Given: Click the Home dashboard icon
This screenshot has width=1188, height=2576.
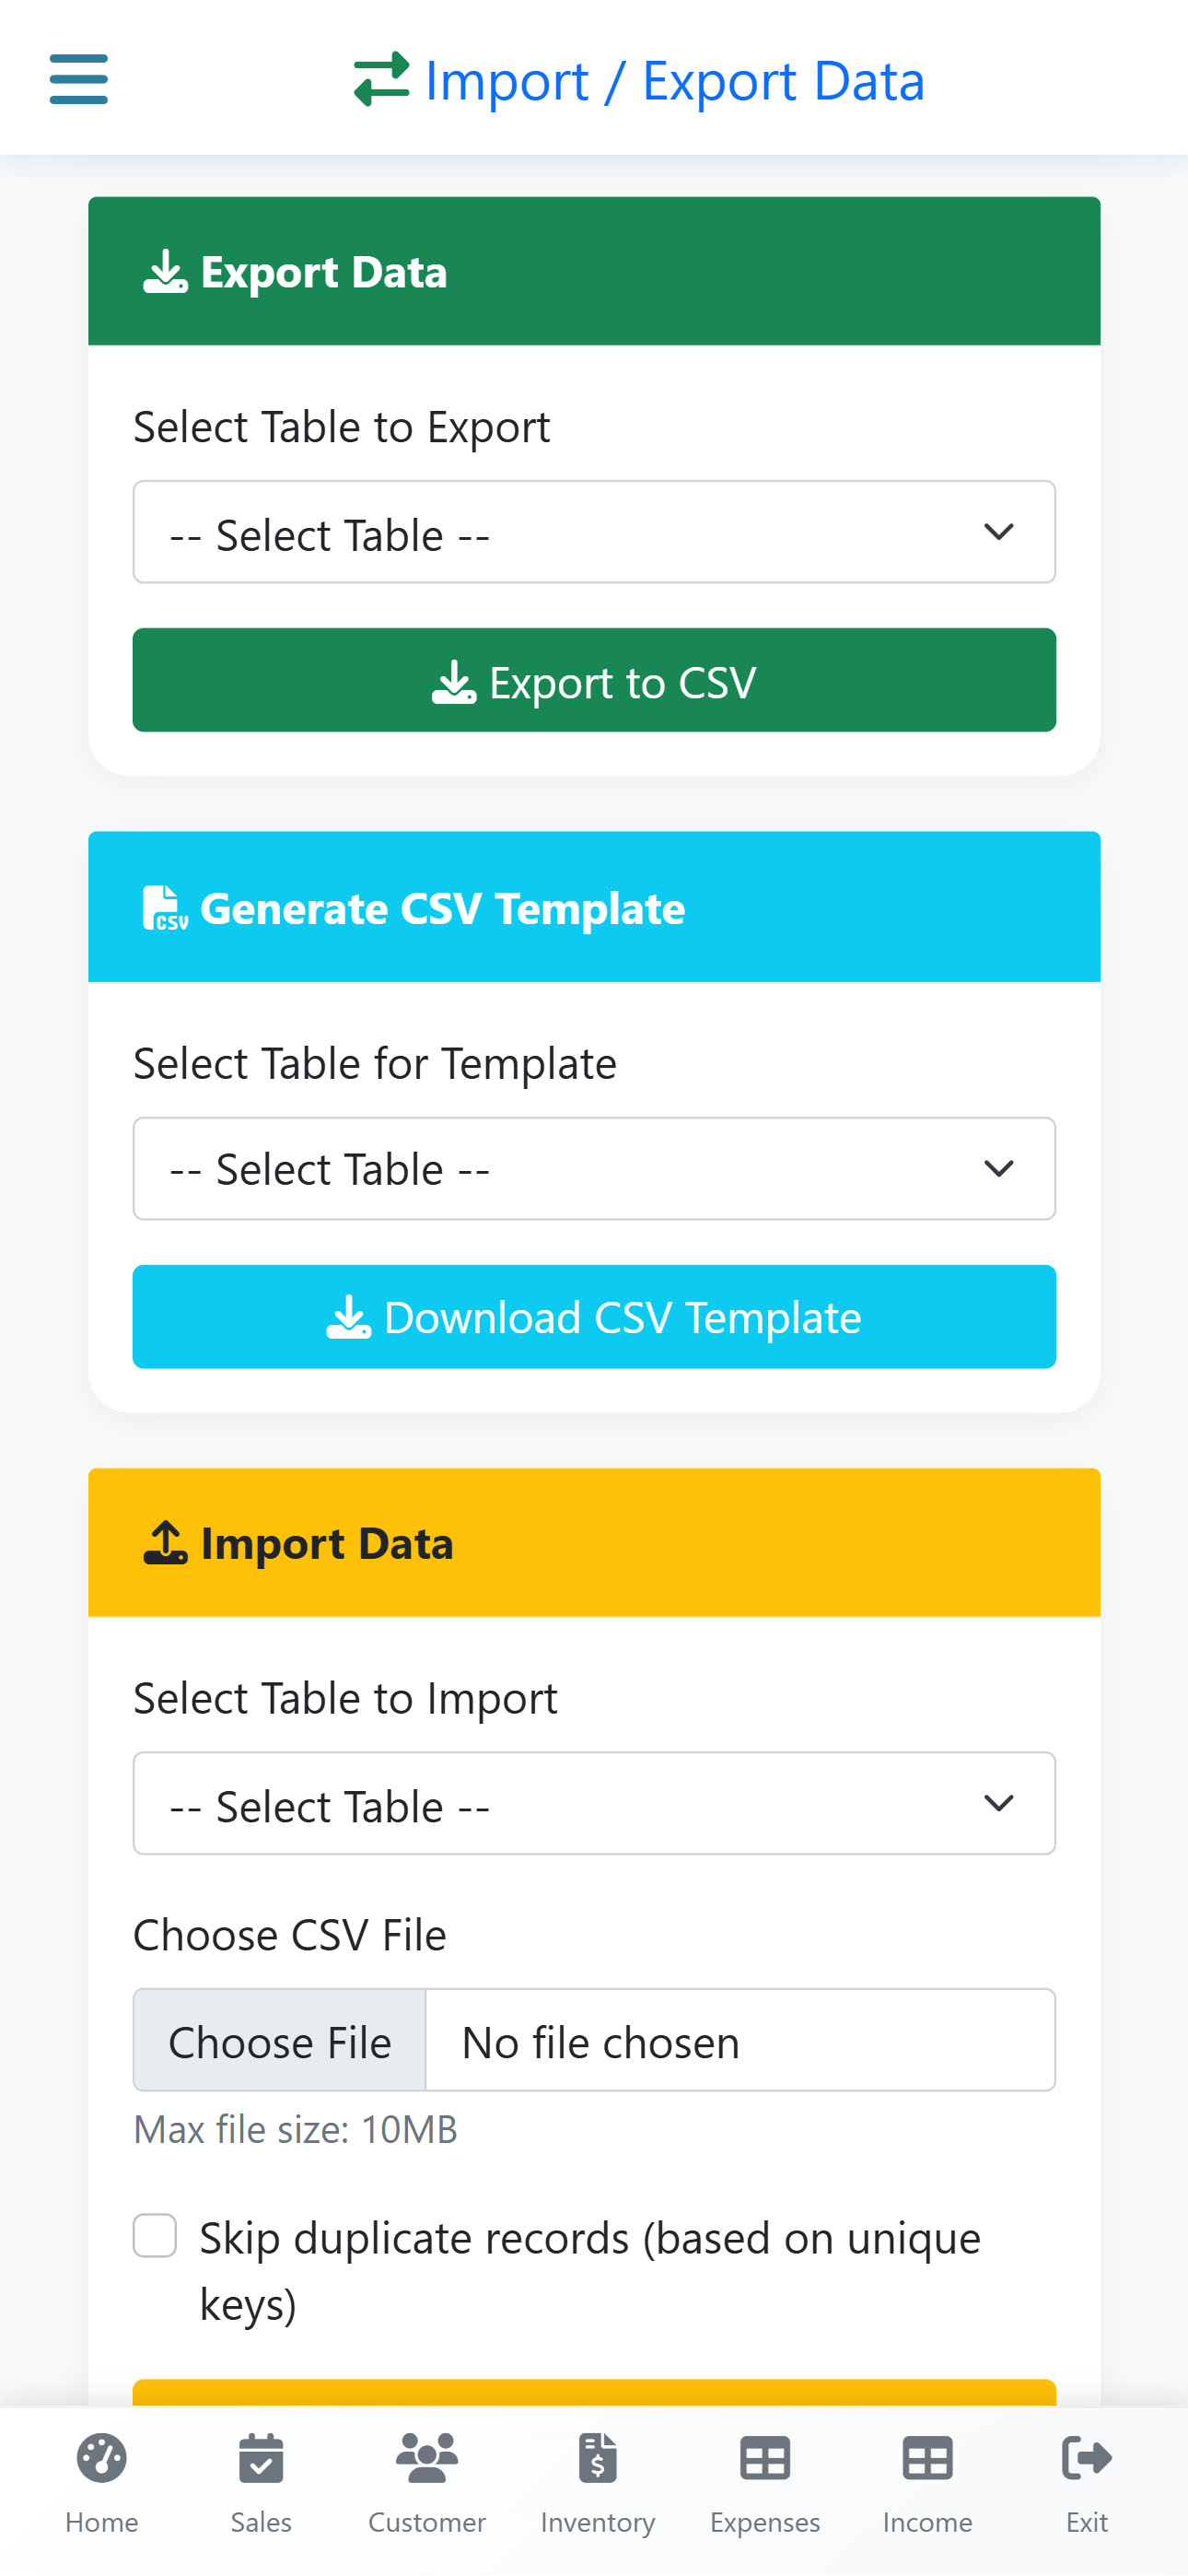Looking at the screenshot, I should coord(101,2458).
